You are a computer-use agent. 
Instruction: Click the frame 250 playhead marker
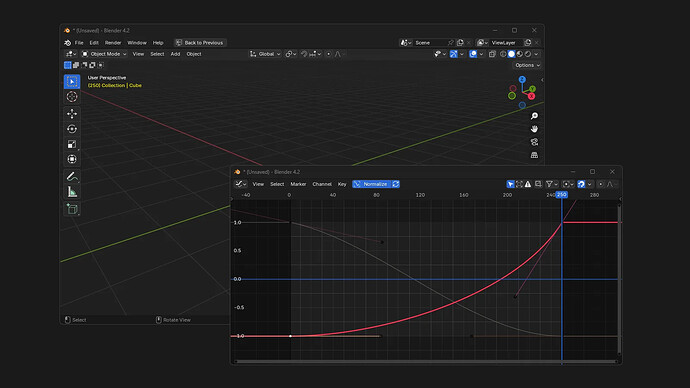click(562, 194)
